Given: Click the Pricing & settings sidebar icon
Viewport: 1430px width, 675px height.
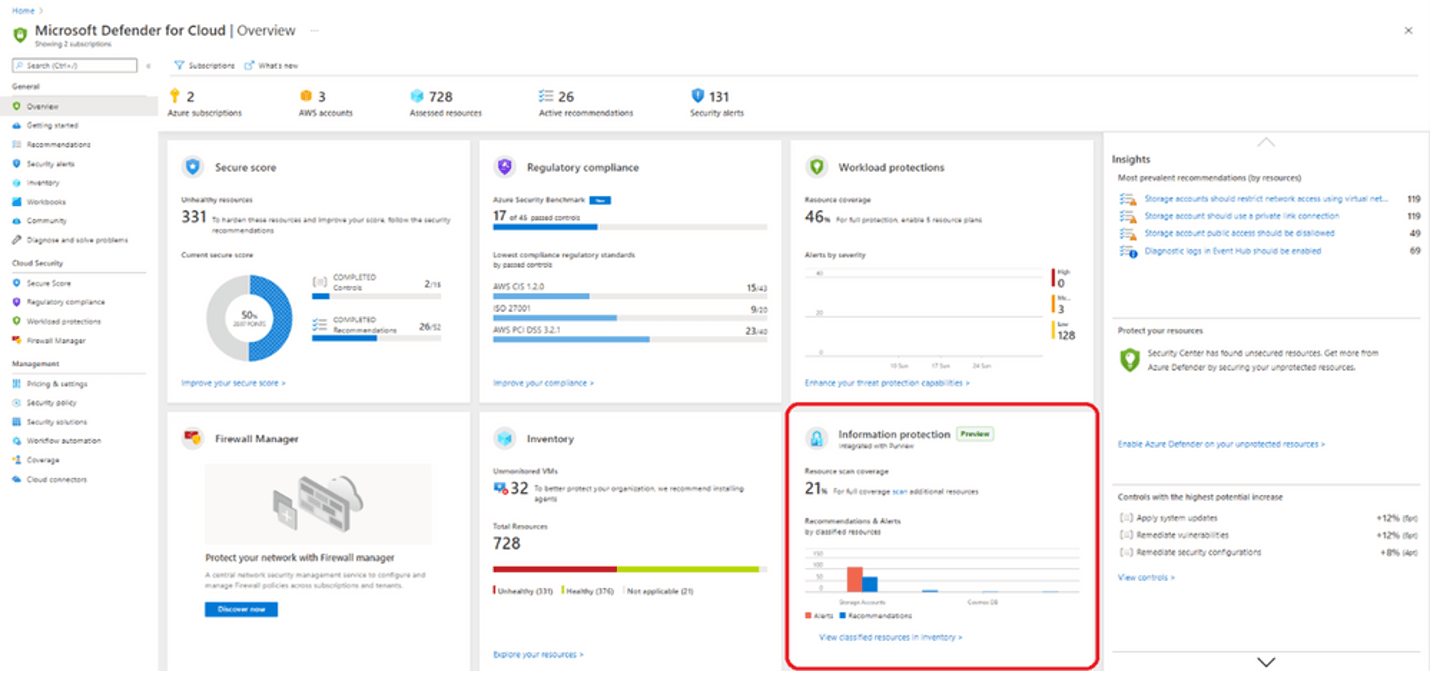Looking at the screenshot, I should (x=17, y=384).
